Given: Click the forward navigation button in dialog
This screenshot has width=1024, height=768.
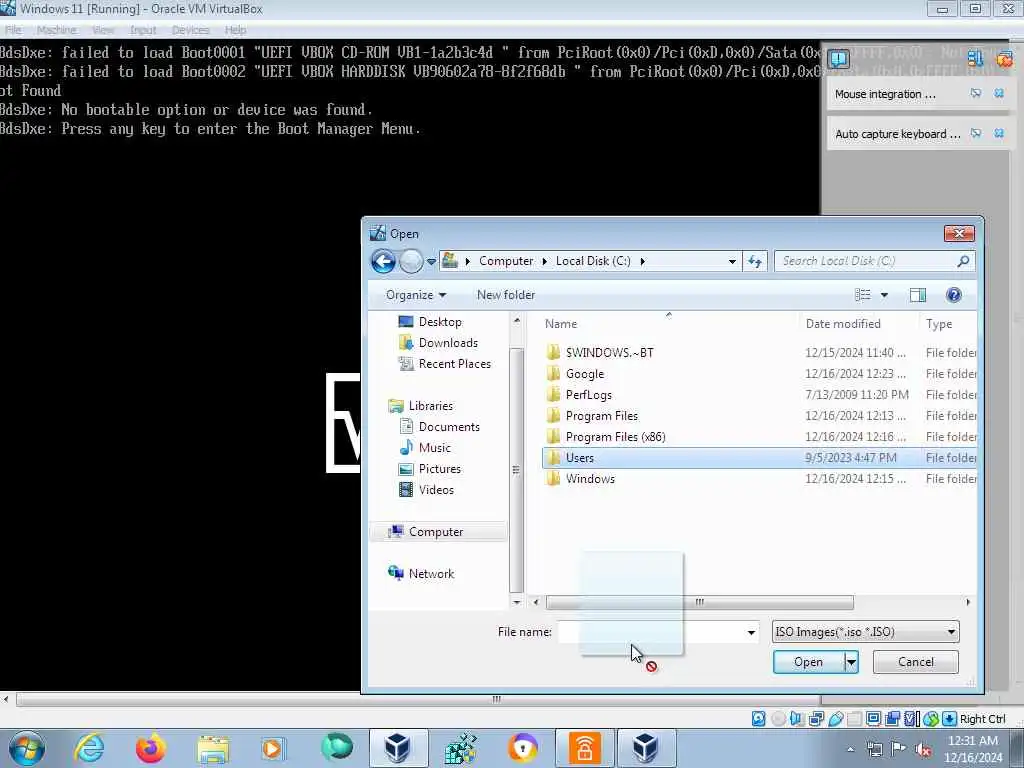Looking at the screenshot, I should 411,261.
